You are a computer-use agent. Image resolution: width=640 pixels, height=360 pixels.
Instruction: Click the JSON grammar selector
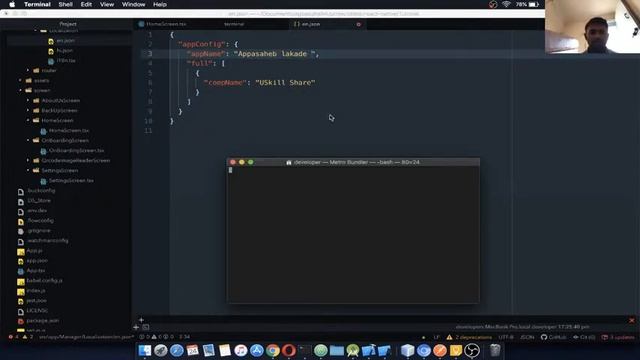527,337
